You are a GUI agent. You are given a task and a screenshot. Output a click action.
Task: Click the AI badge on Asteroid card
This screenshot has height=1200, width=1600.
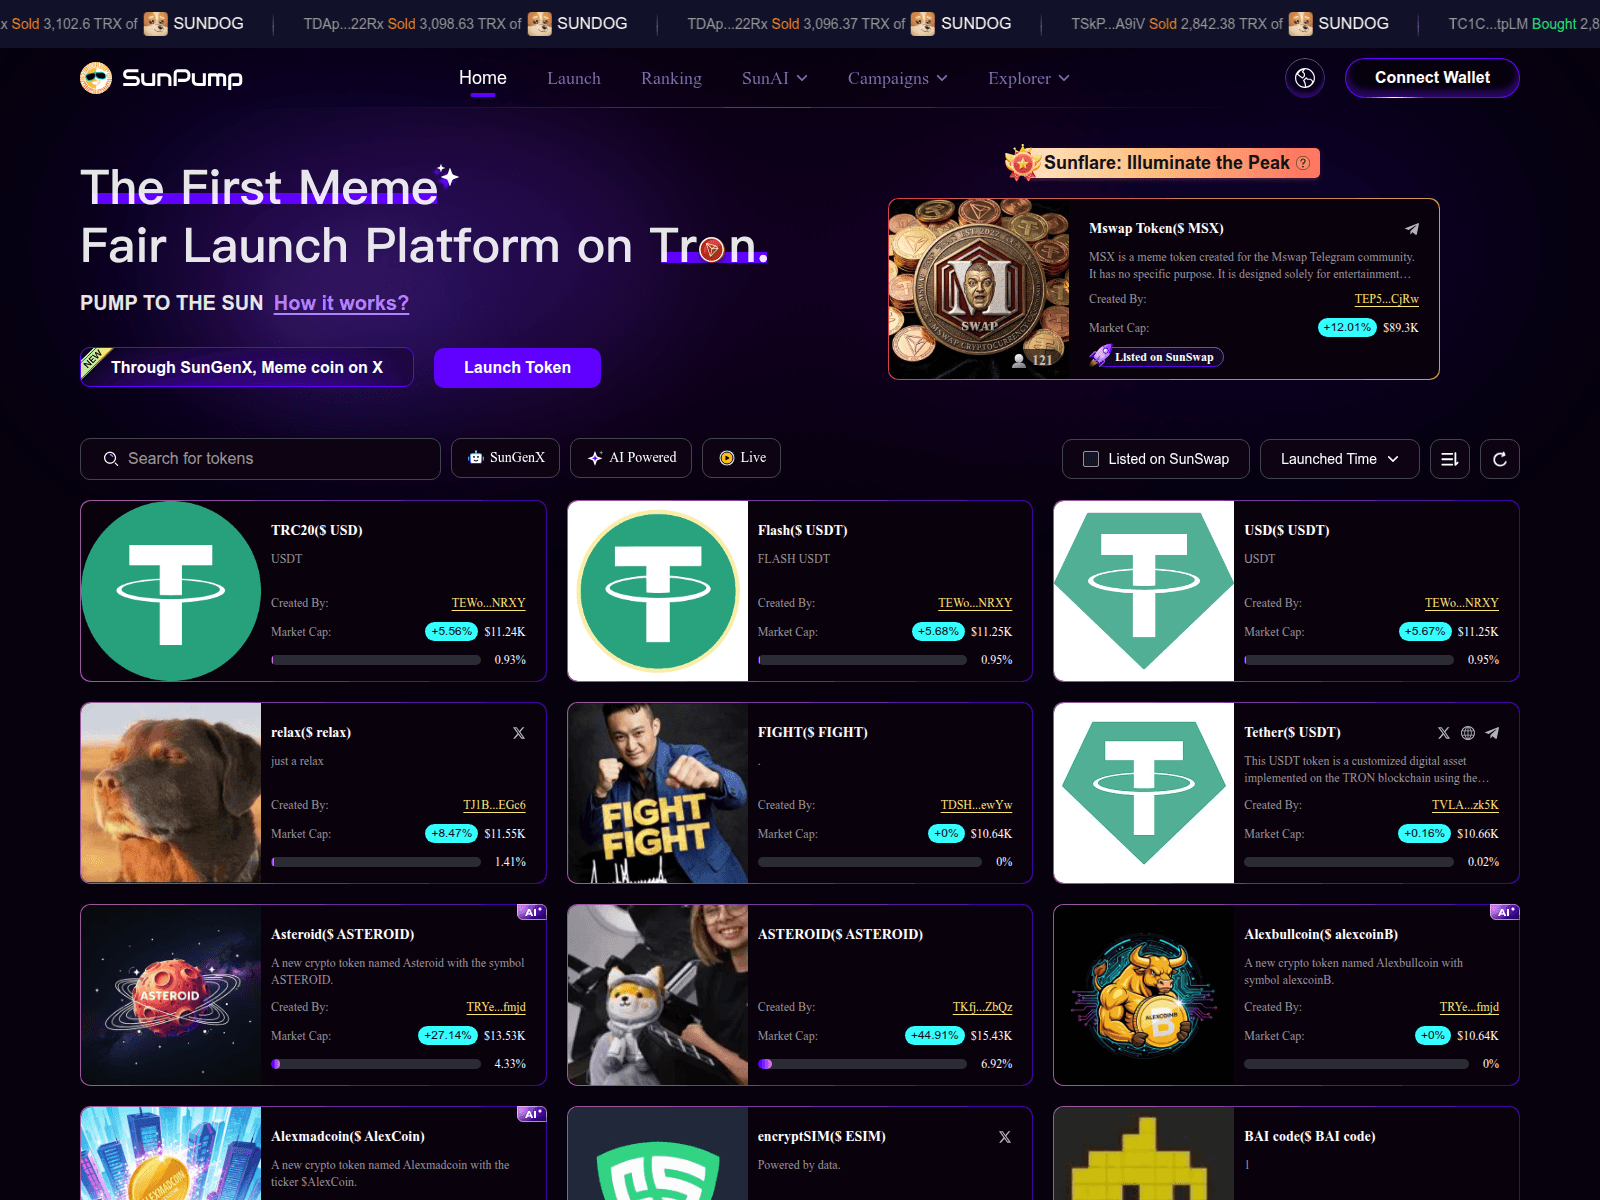[x=532, y=912]
